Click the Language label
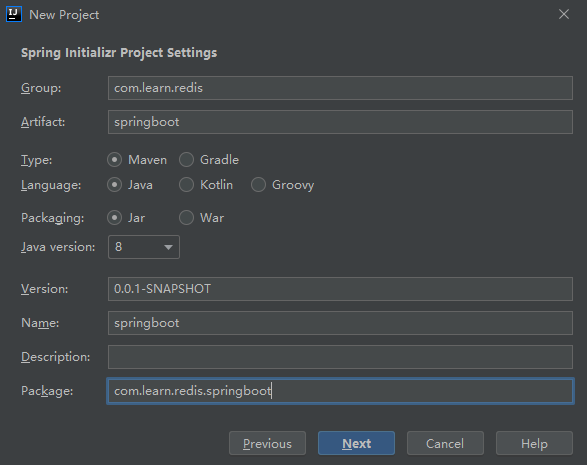The image size is (587, 465). (51, 185)
